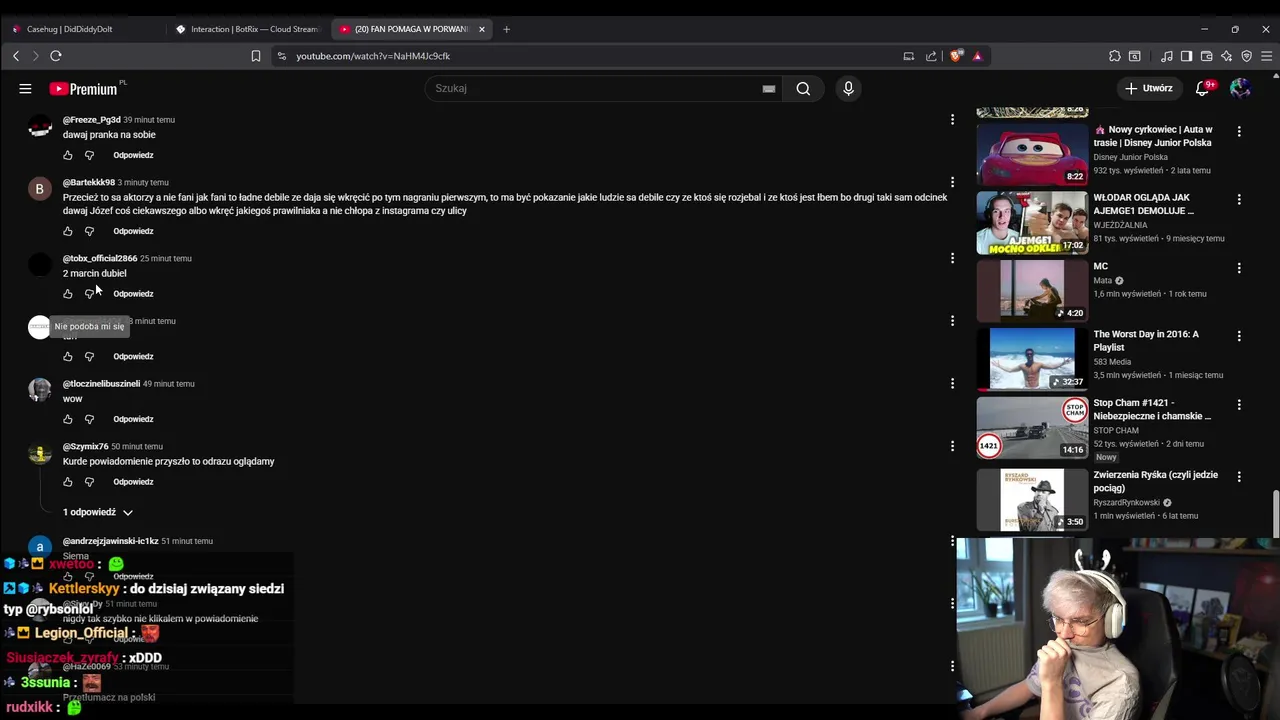1280x720 pixels.
Task: Go forward in browser history
Action: pyautogui.click(x=35, y=56)
